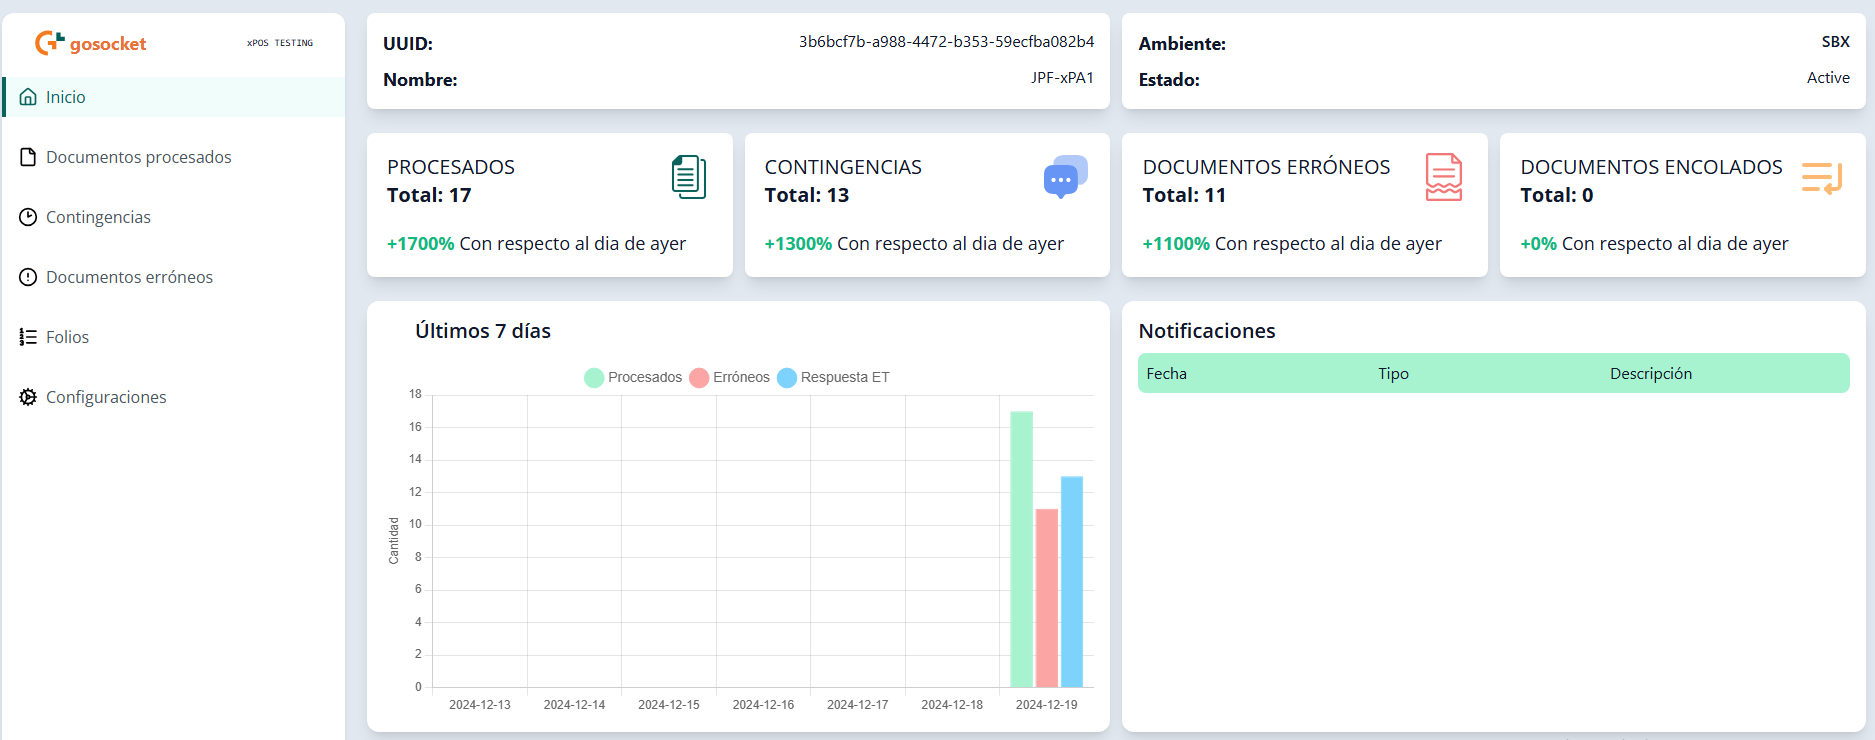Click the Últimos 7 días chart heading

483,331
